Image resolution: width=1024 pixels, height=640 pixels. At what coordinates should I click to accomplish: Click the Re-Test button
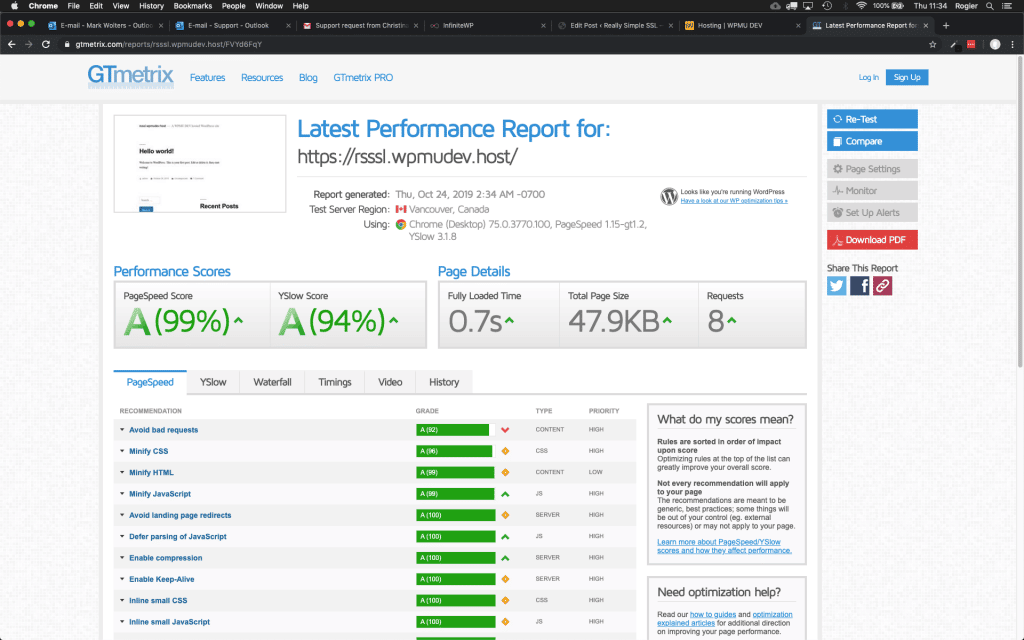(872, 119)
